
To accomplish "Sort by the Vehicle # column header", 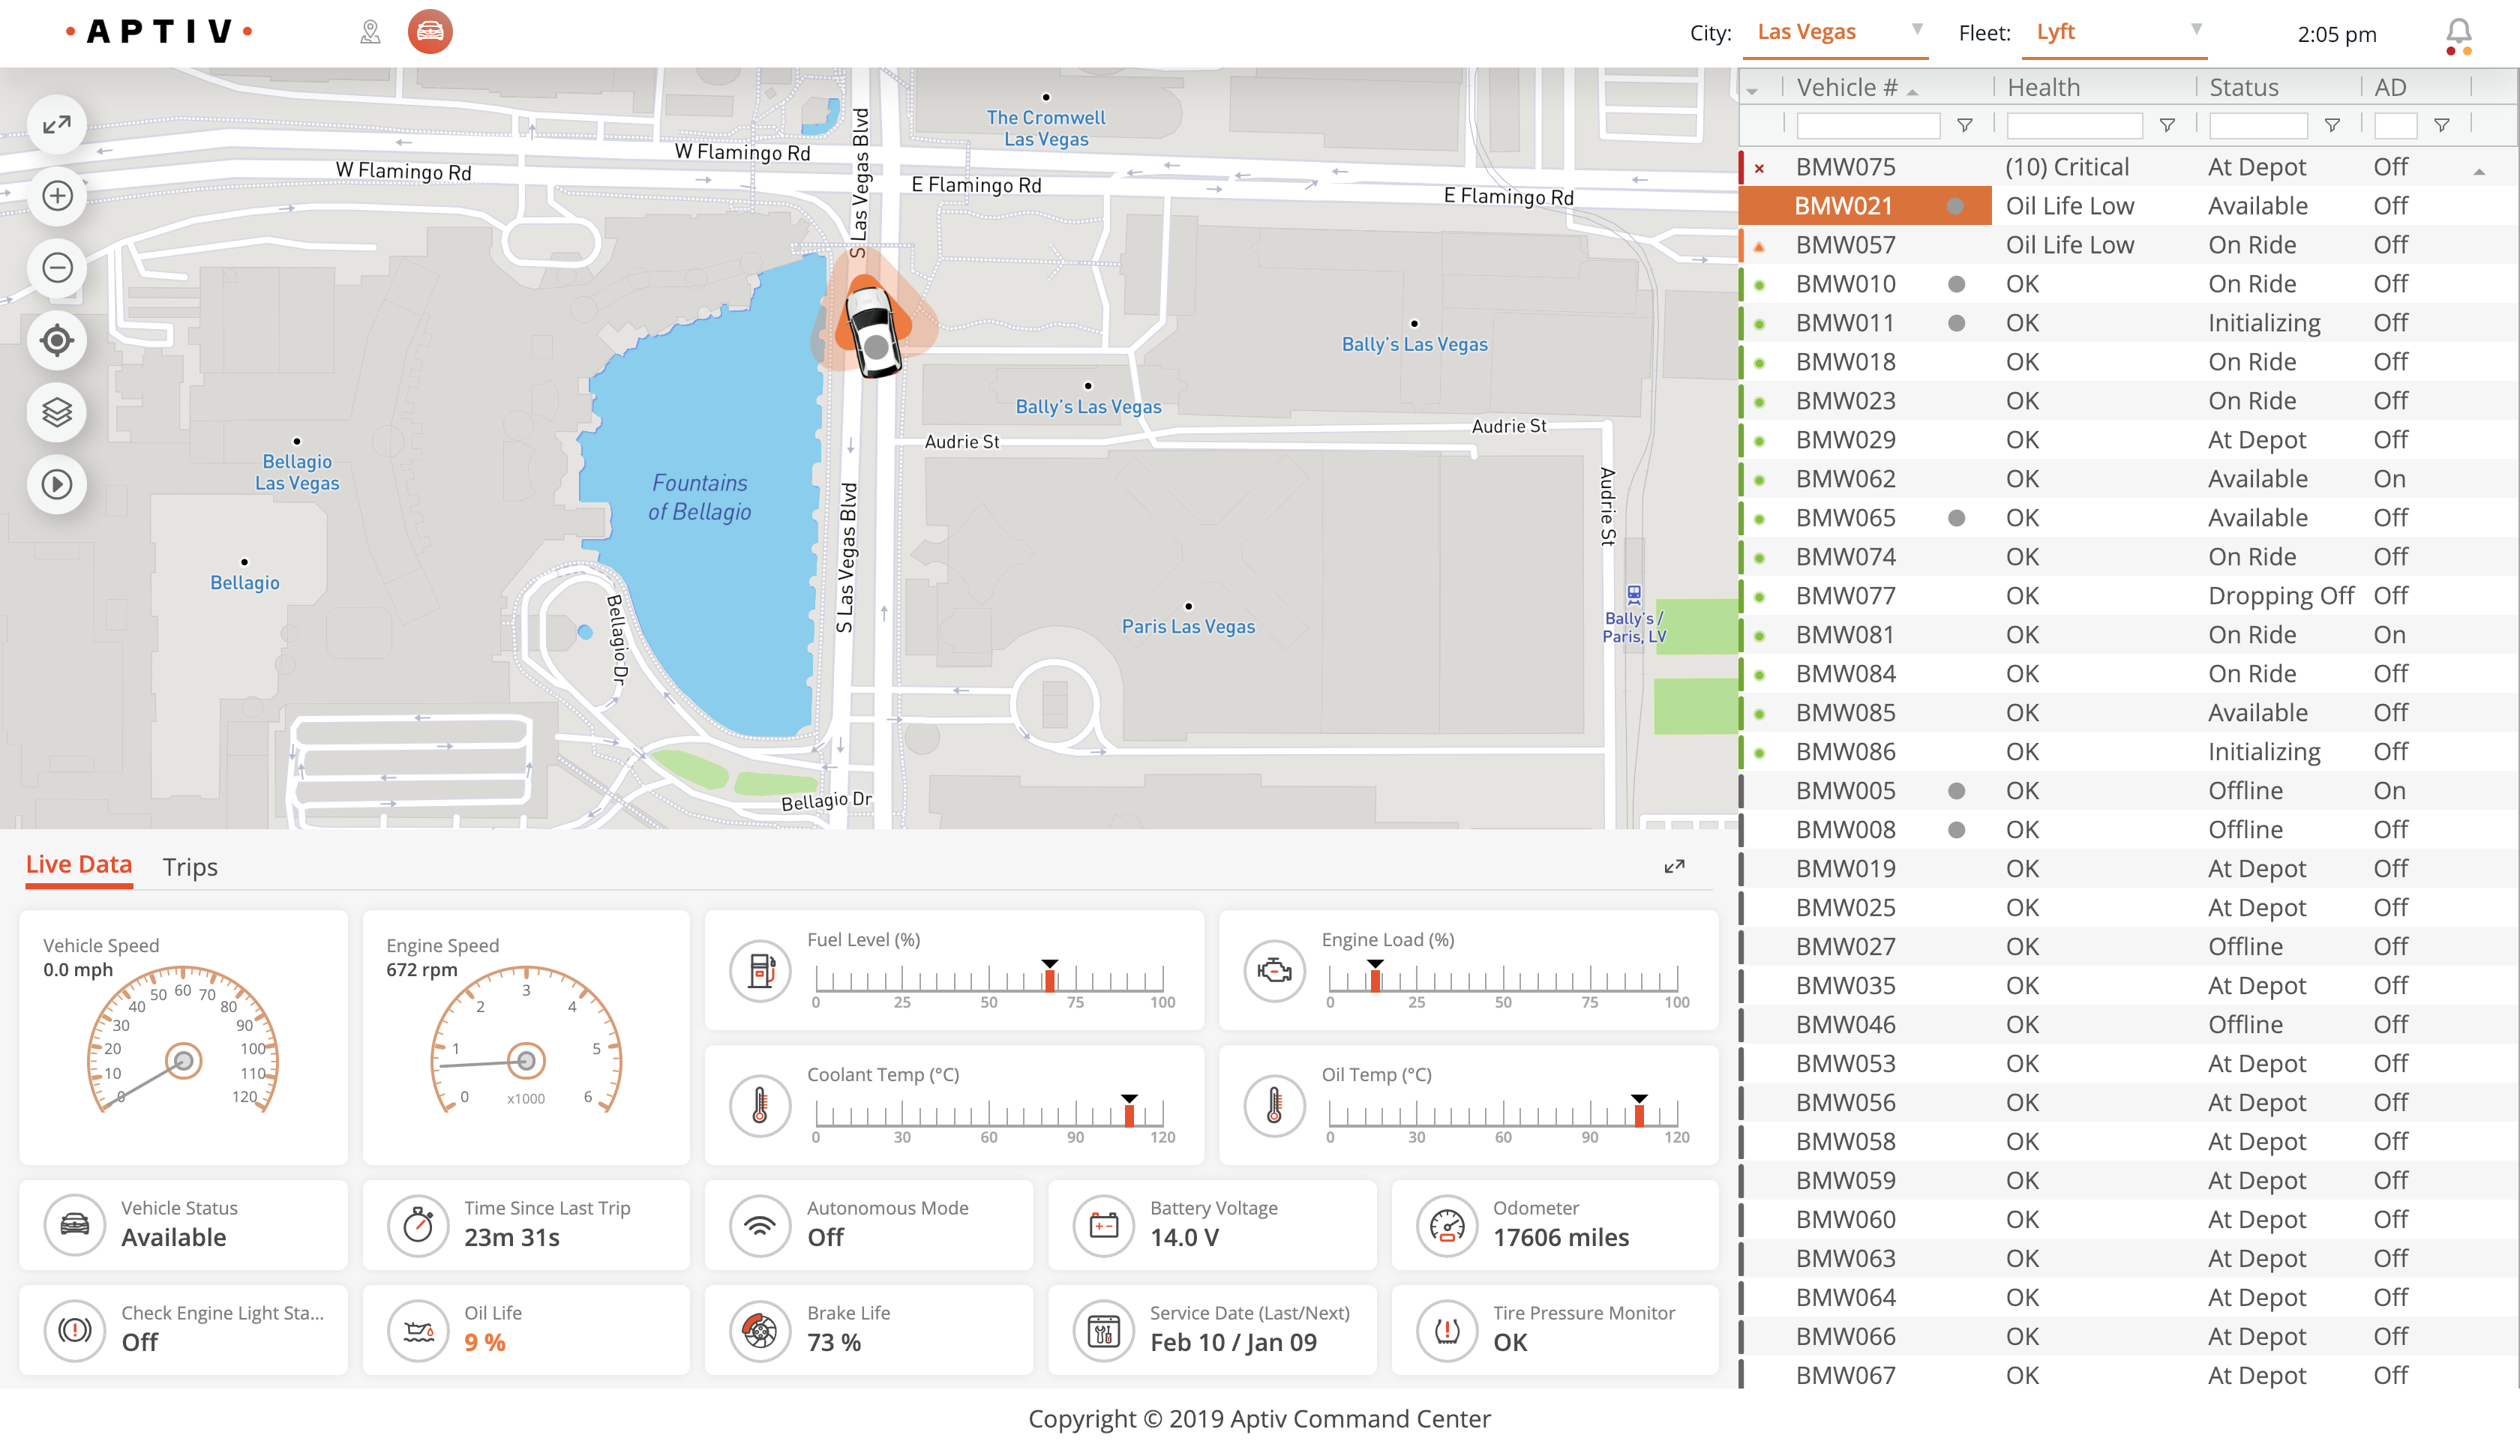I will (1846, 88).
